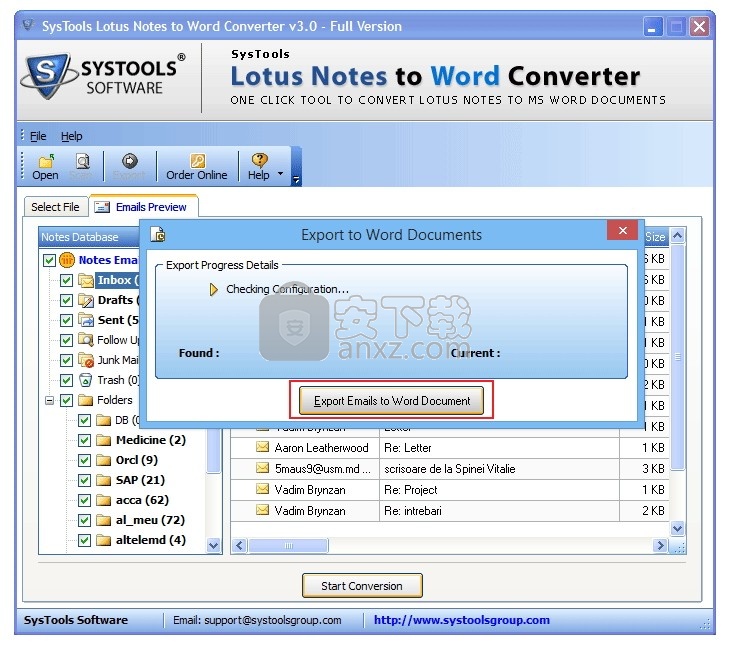This screenshot has height=645, width=735.
Task: Toggle the Follow Up folder checkbox
Action: click(67, 340)
